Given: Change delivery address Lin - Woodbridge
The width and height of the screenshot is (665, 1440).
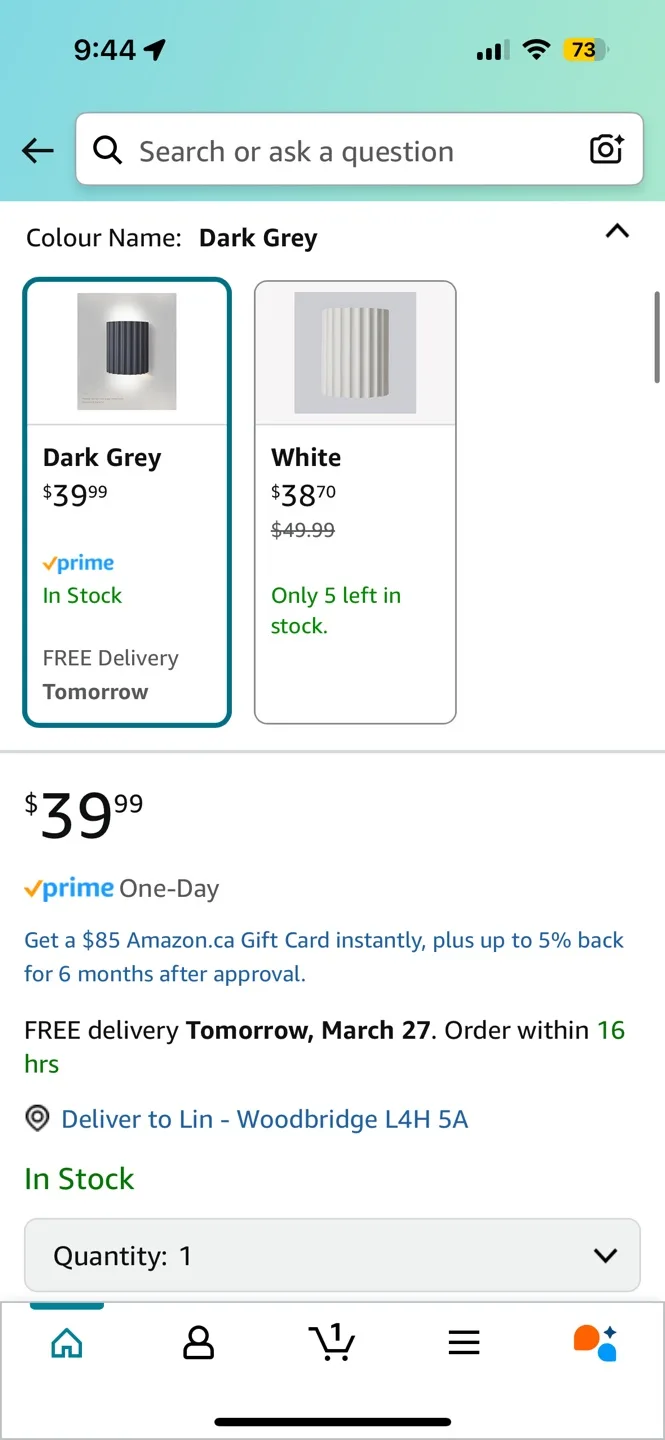Looking at the screenshot, I should 264,1119.
